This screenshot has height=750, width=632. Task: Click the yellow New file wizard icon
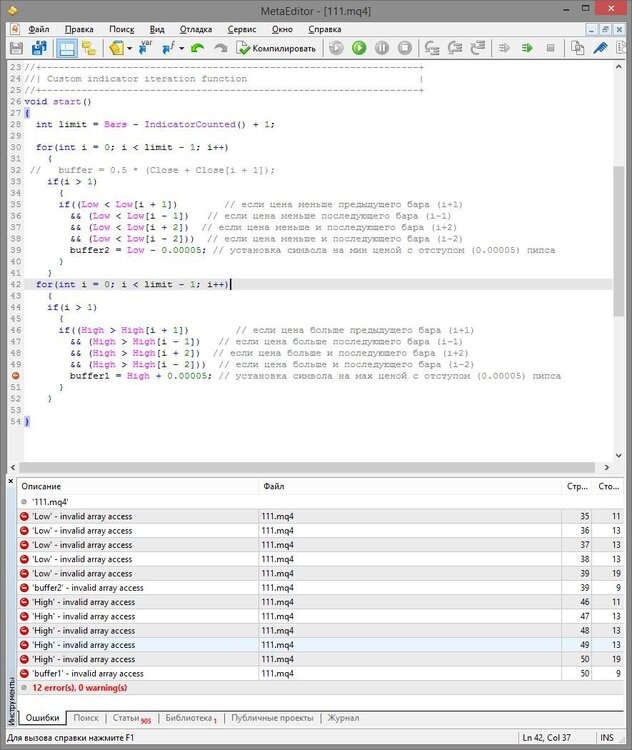116,48
